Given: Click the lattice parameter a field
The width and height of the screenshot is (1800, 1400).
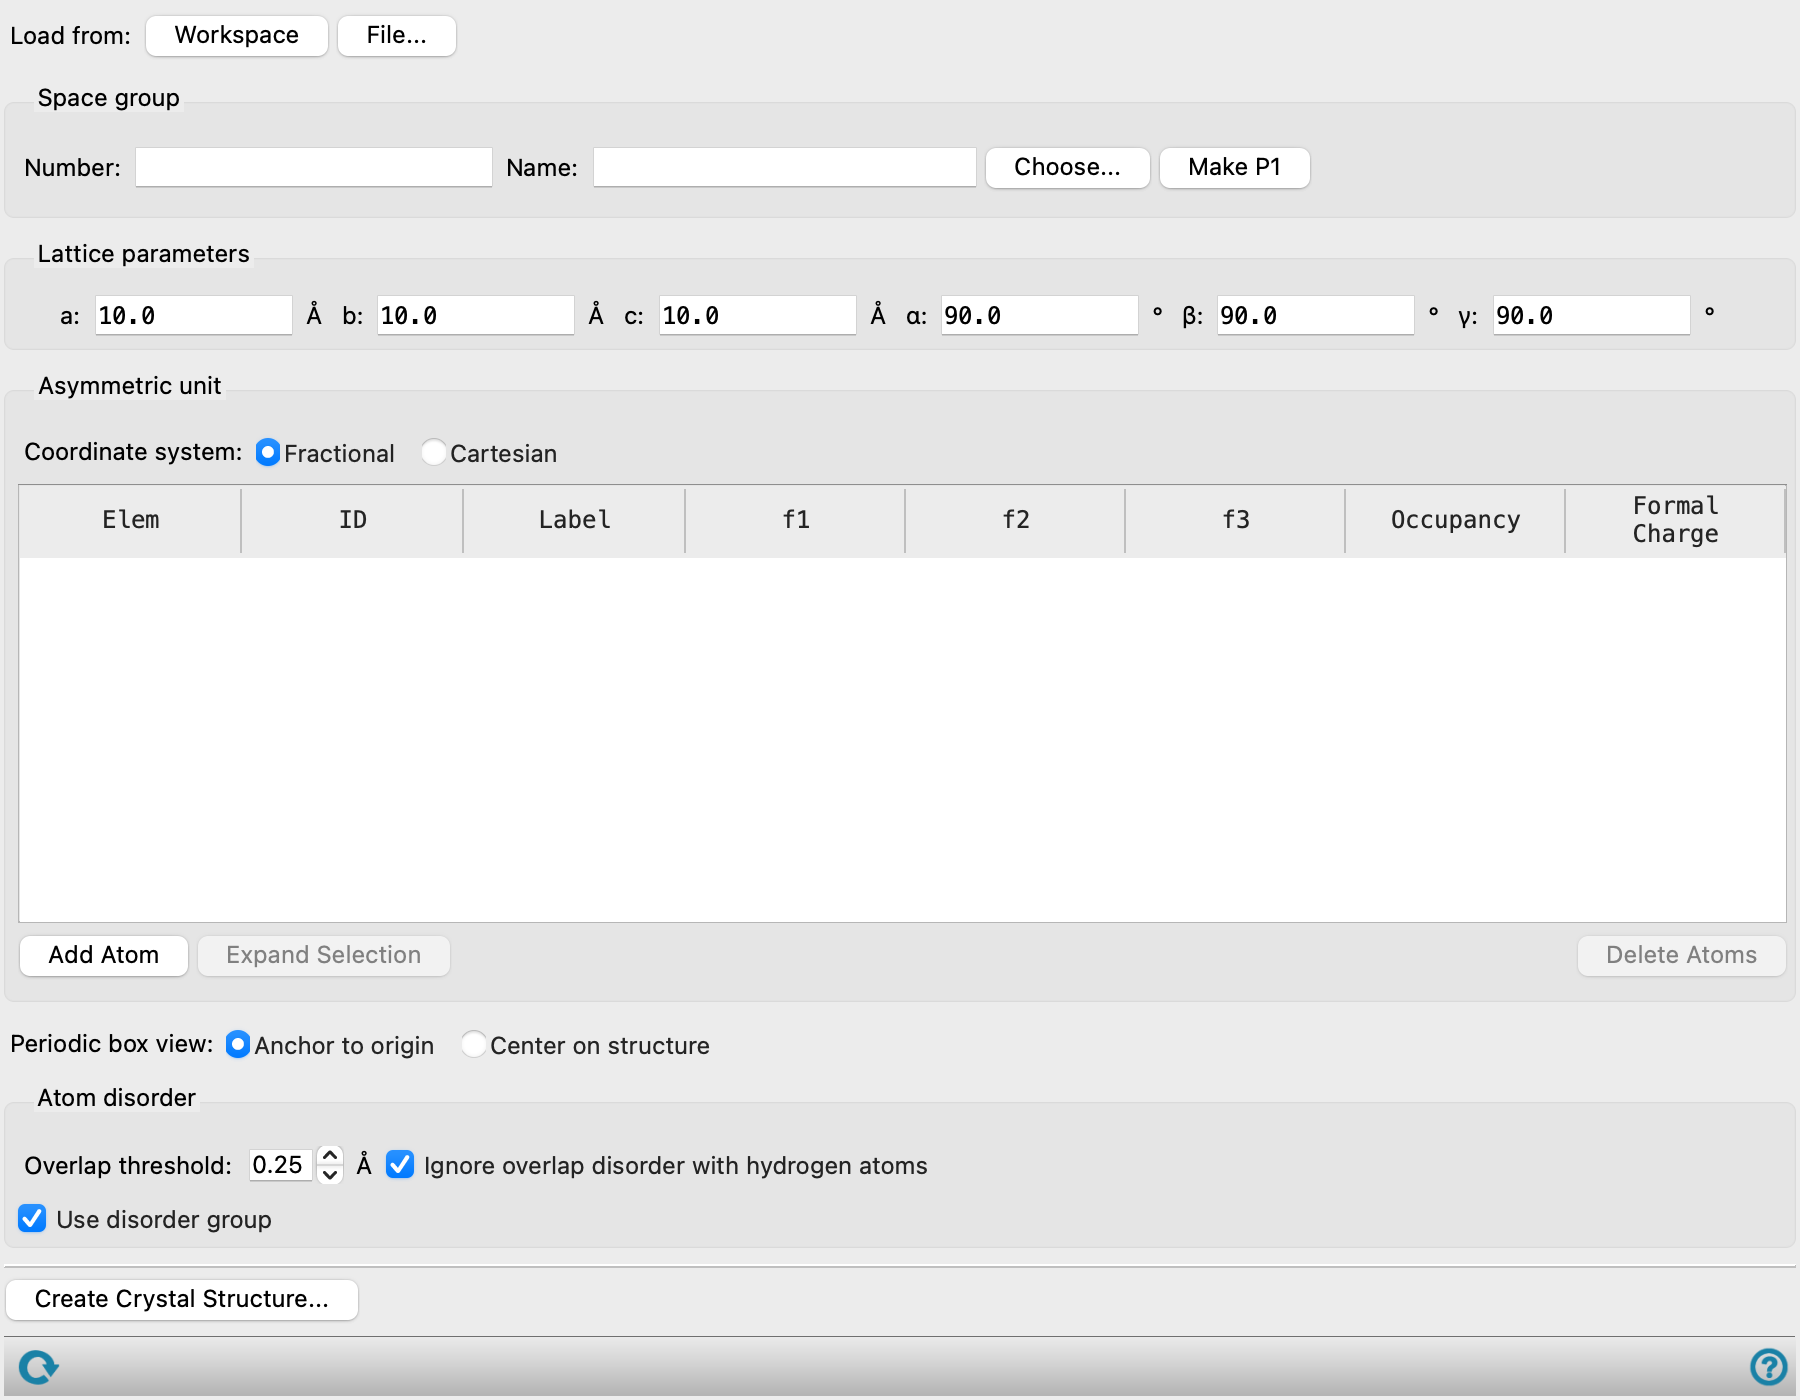Looking at the screenshot, I should 194,316.
